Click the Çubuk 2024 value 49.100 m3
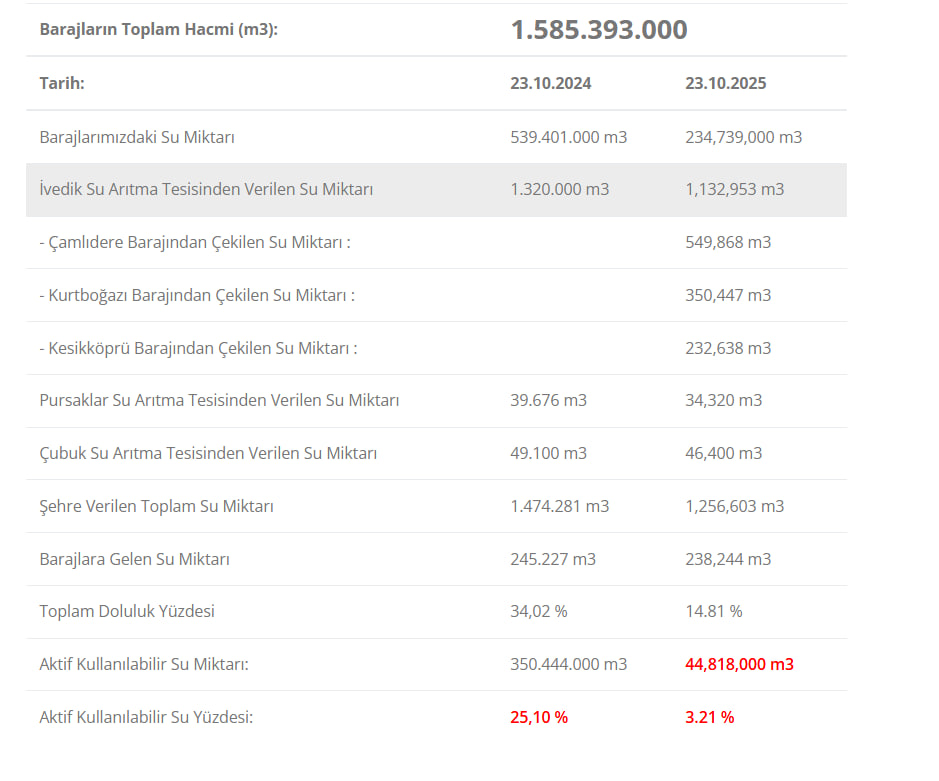The height and width of the screenshot is (781, 939). tap(548, 453)
